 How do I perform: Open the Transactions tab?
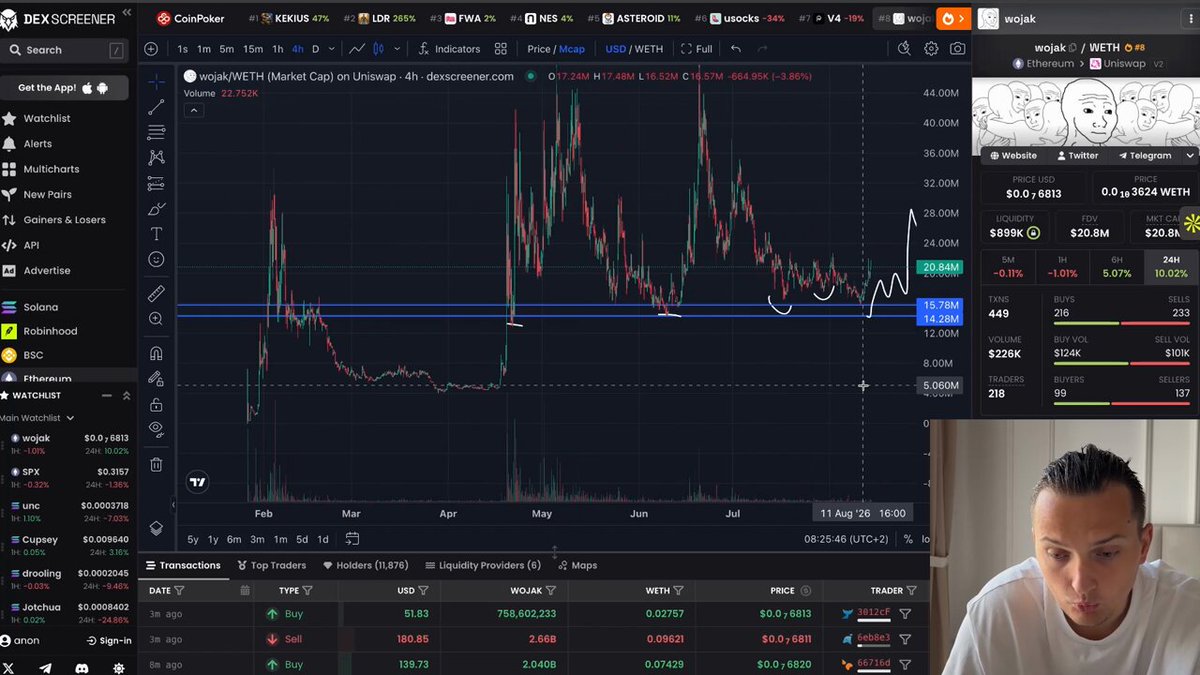click(183, 565)
